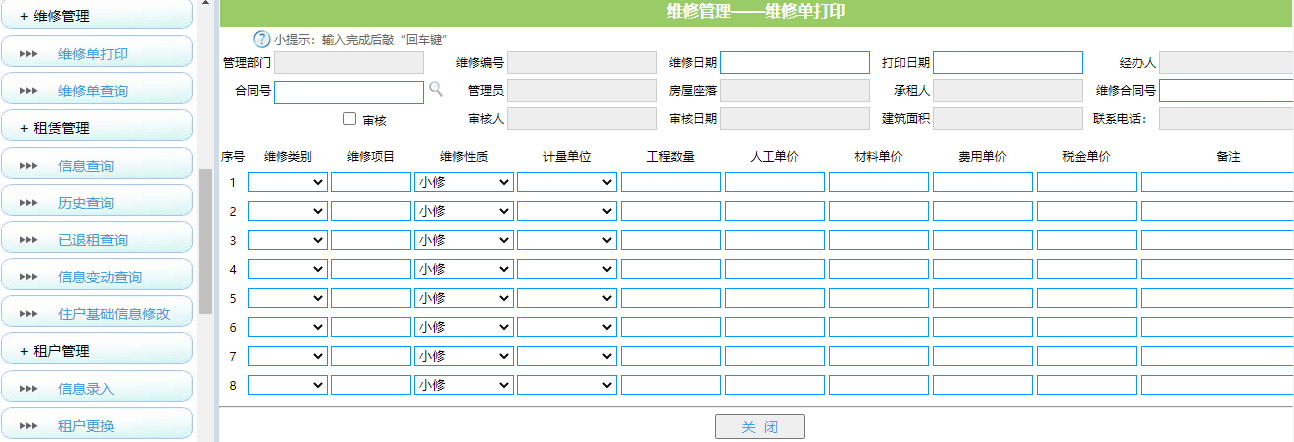Click the 维修编号 field

point(582,63)
